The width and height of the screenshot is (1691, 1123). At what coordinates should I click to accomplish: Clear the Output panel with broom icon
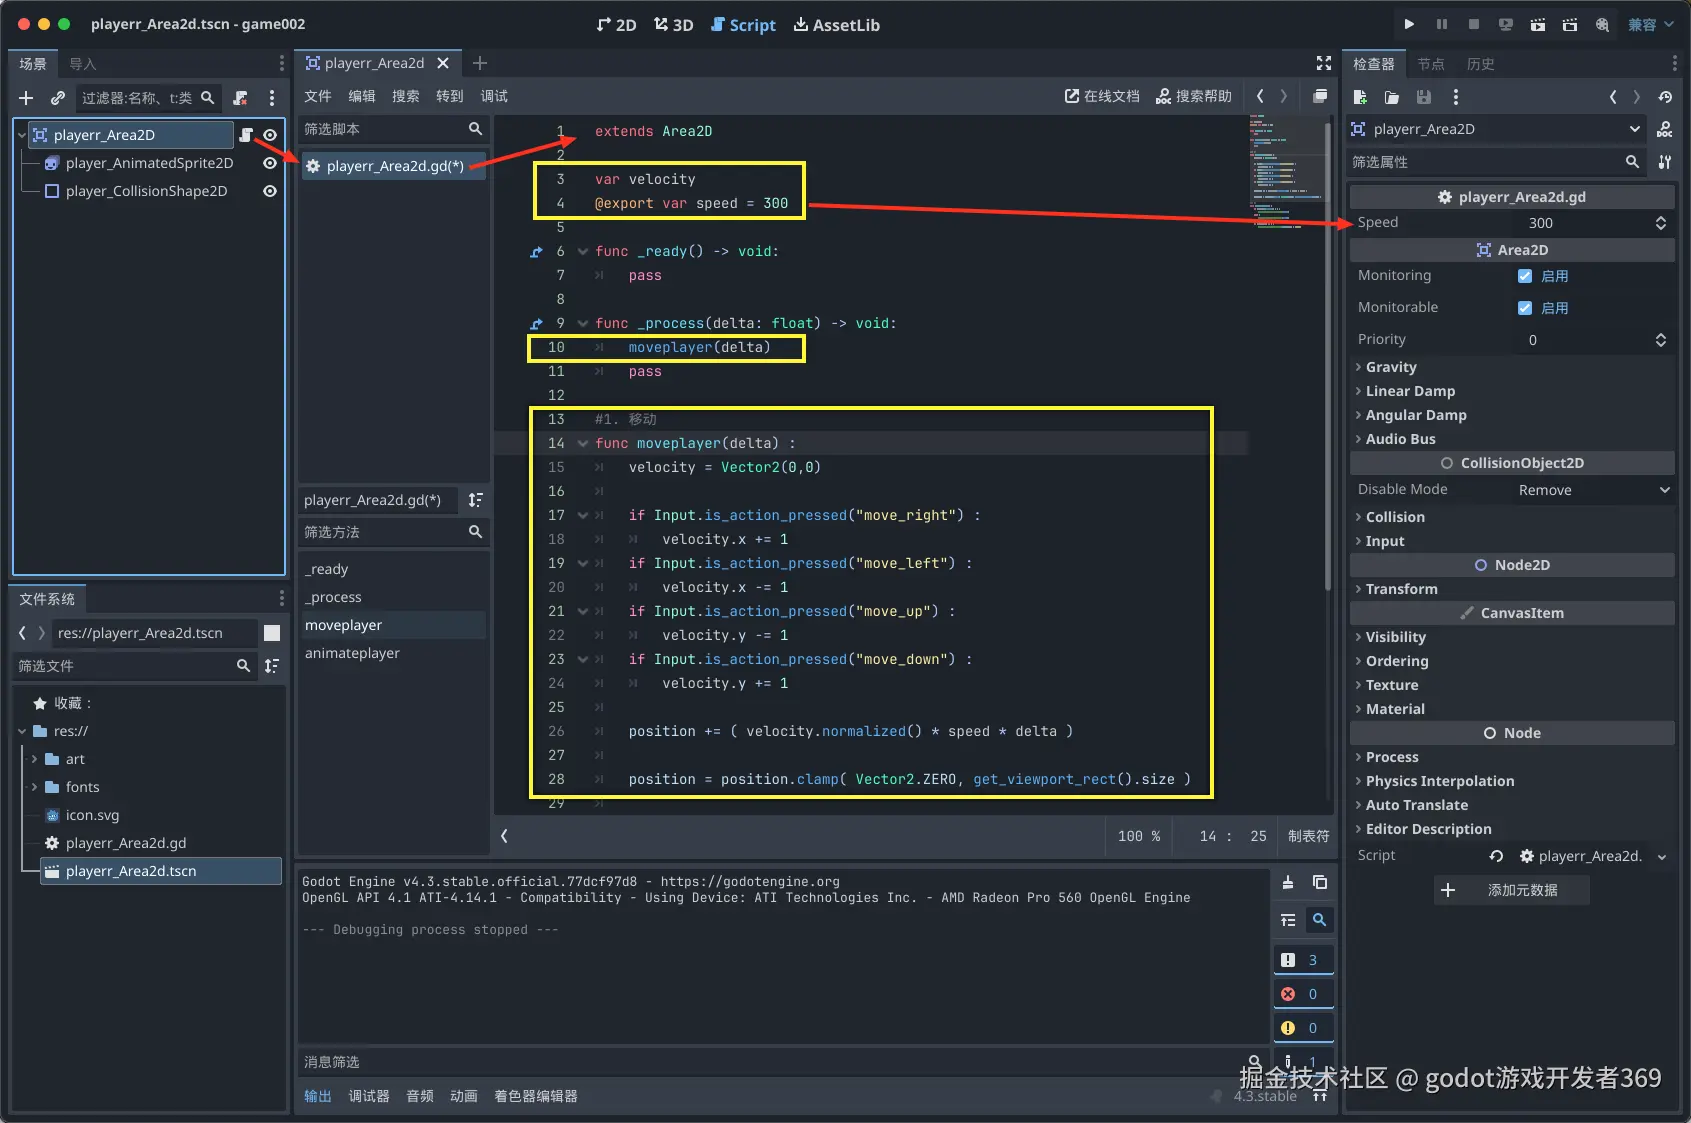tap(1288, 882)
